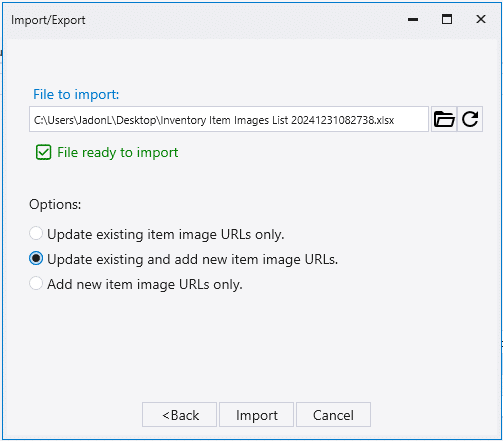The width and height of the screenshot is (503, 441).
Task: Close the Import/Export dialog with X
Action: click(481, 19)
